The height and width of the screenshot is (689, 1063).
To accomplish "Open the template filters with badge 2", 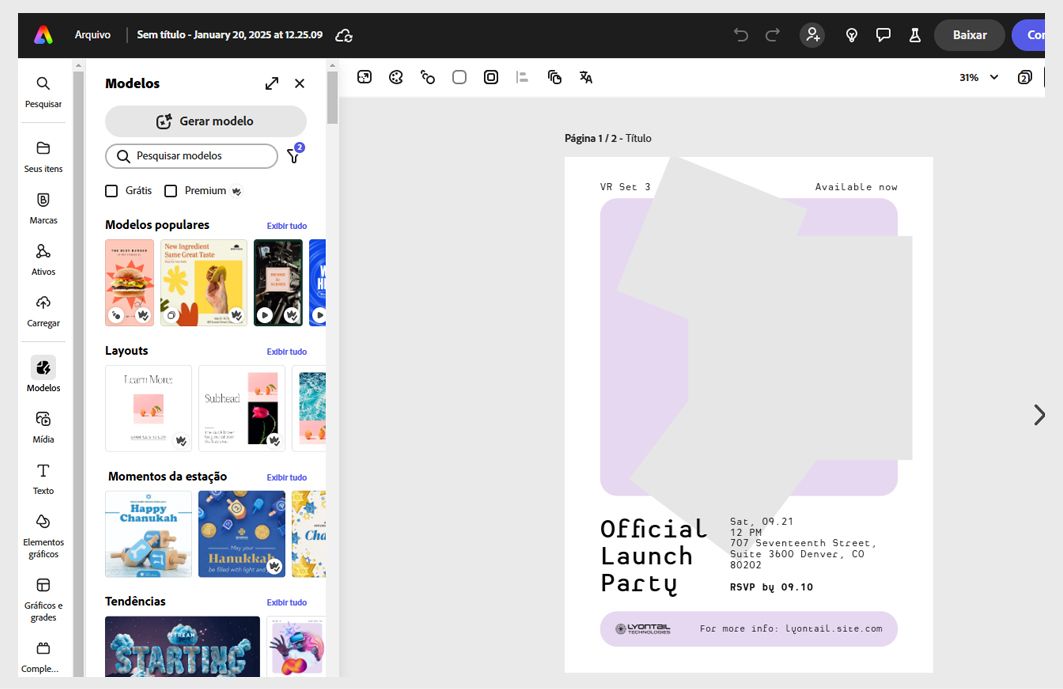I will [x=293, y=156].
